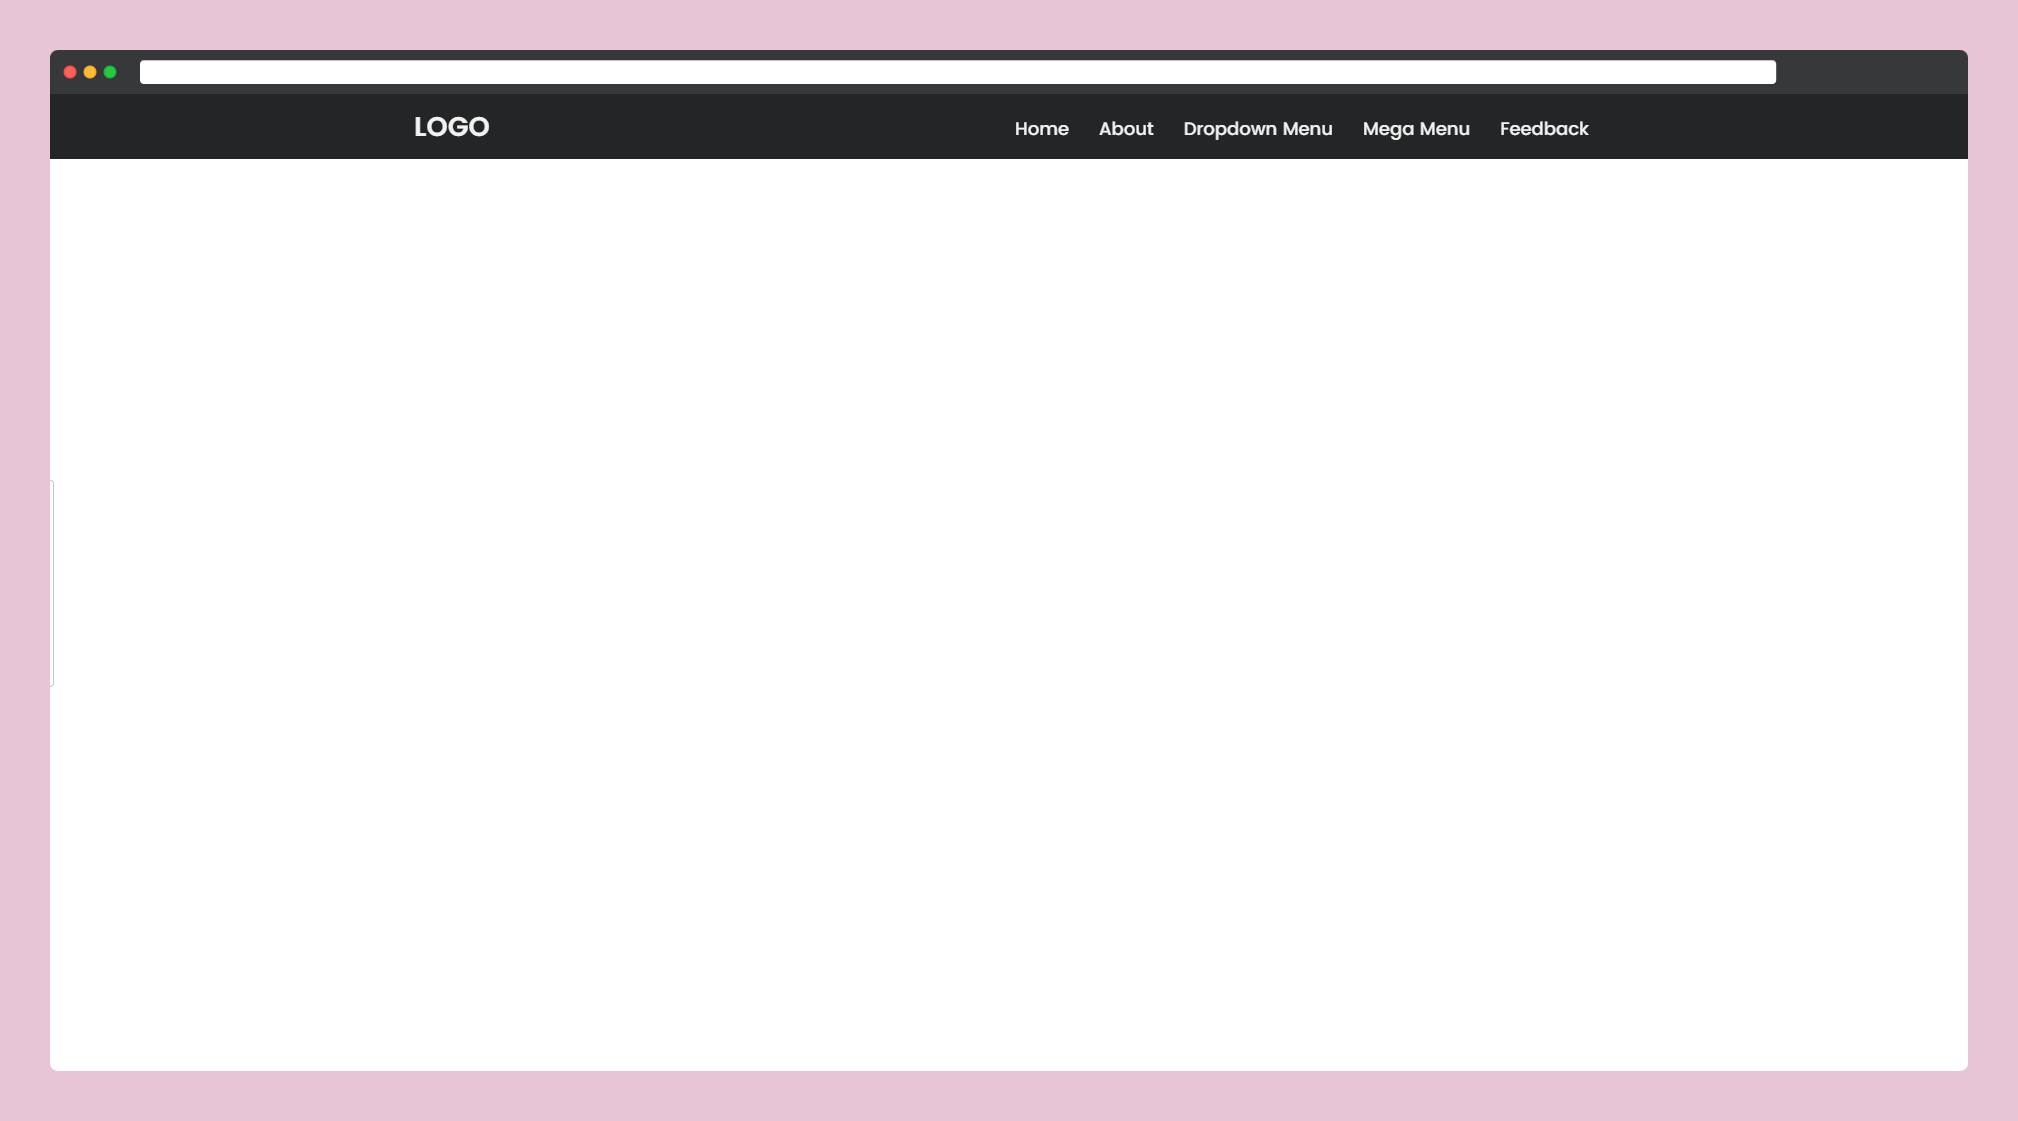Click the collapsed panel sliver on left edge
The width and height of the screenshot is (2018, 1121).
52,583
